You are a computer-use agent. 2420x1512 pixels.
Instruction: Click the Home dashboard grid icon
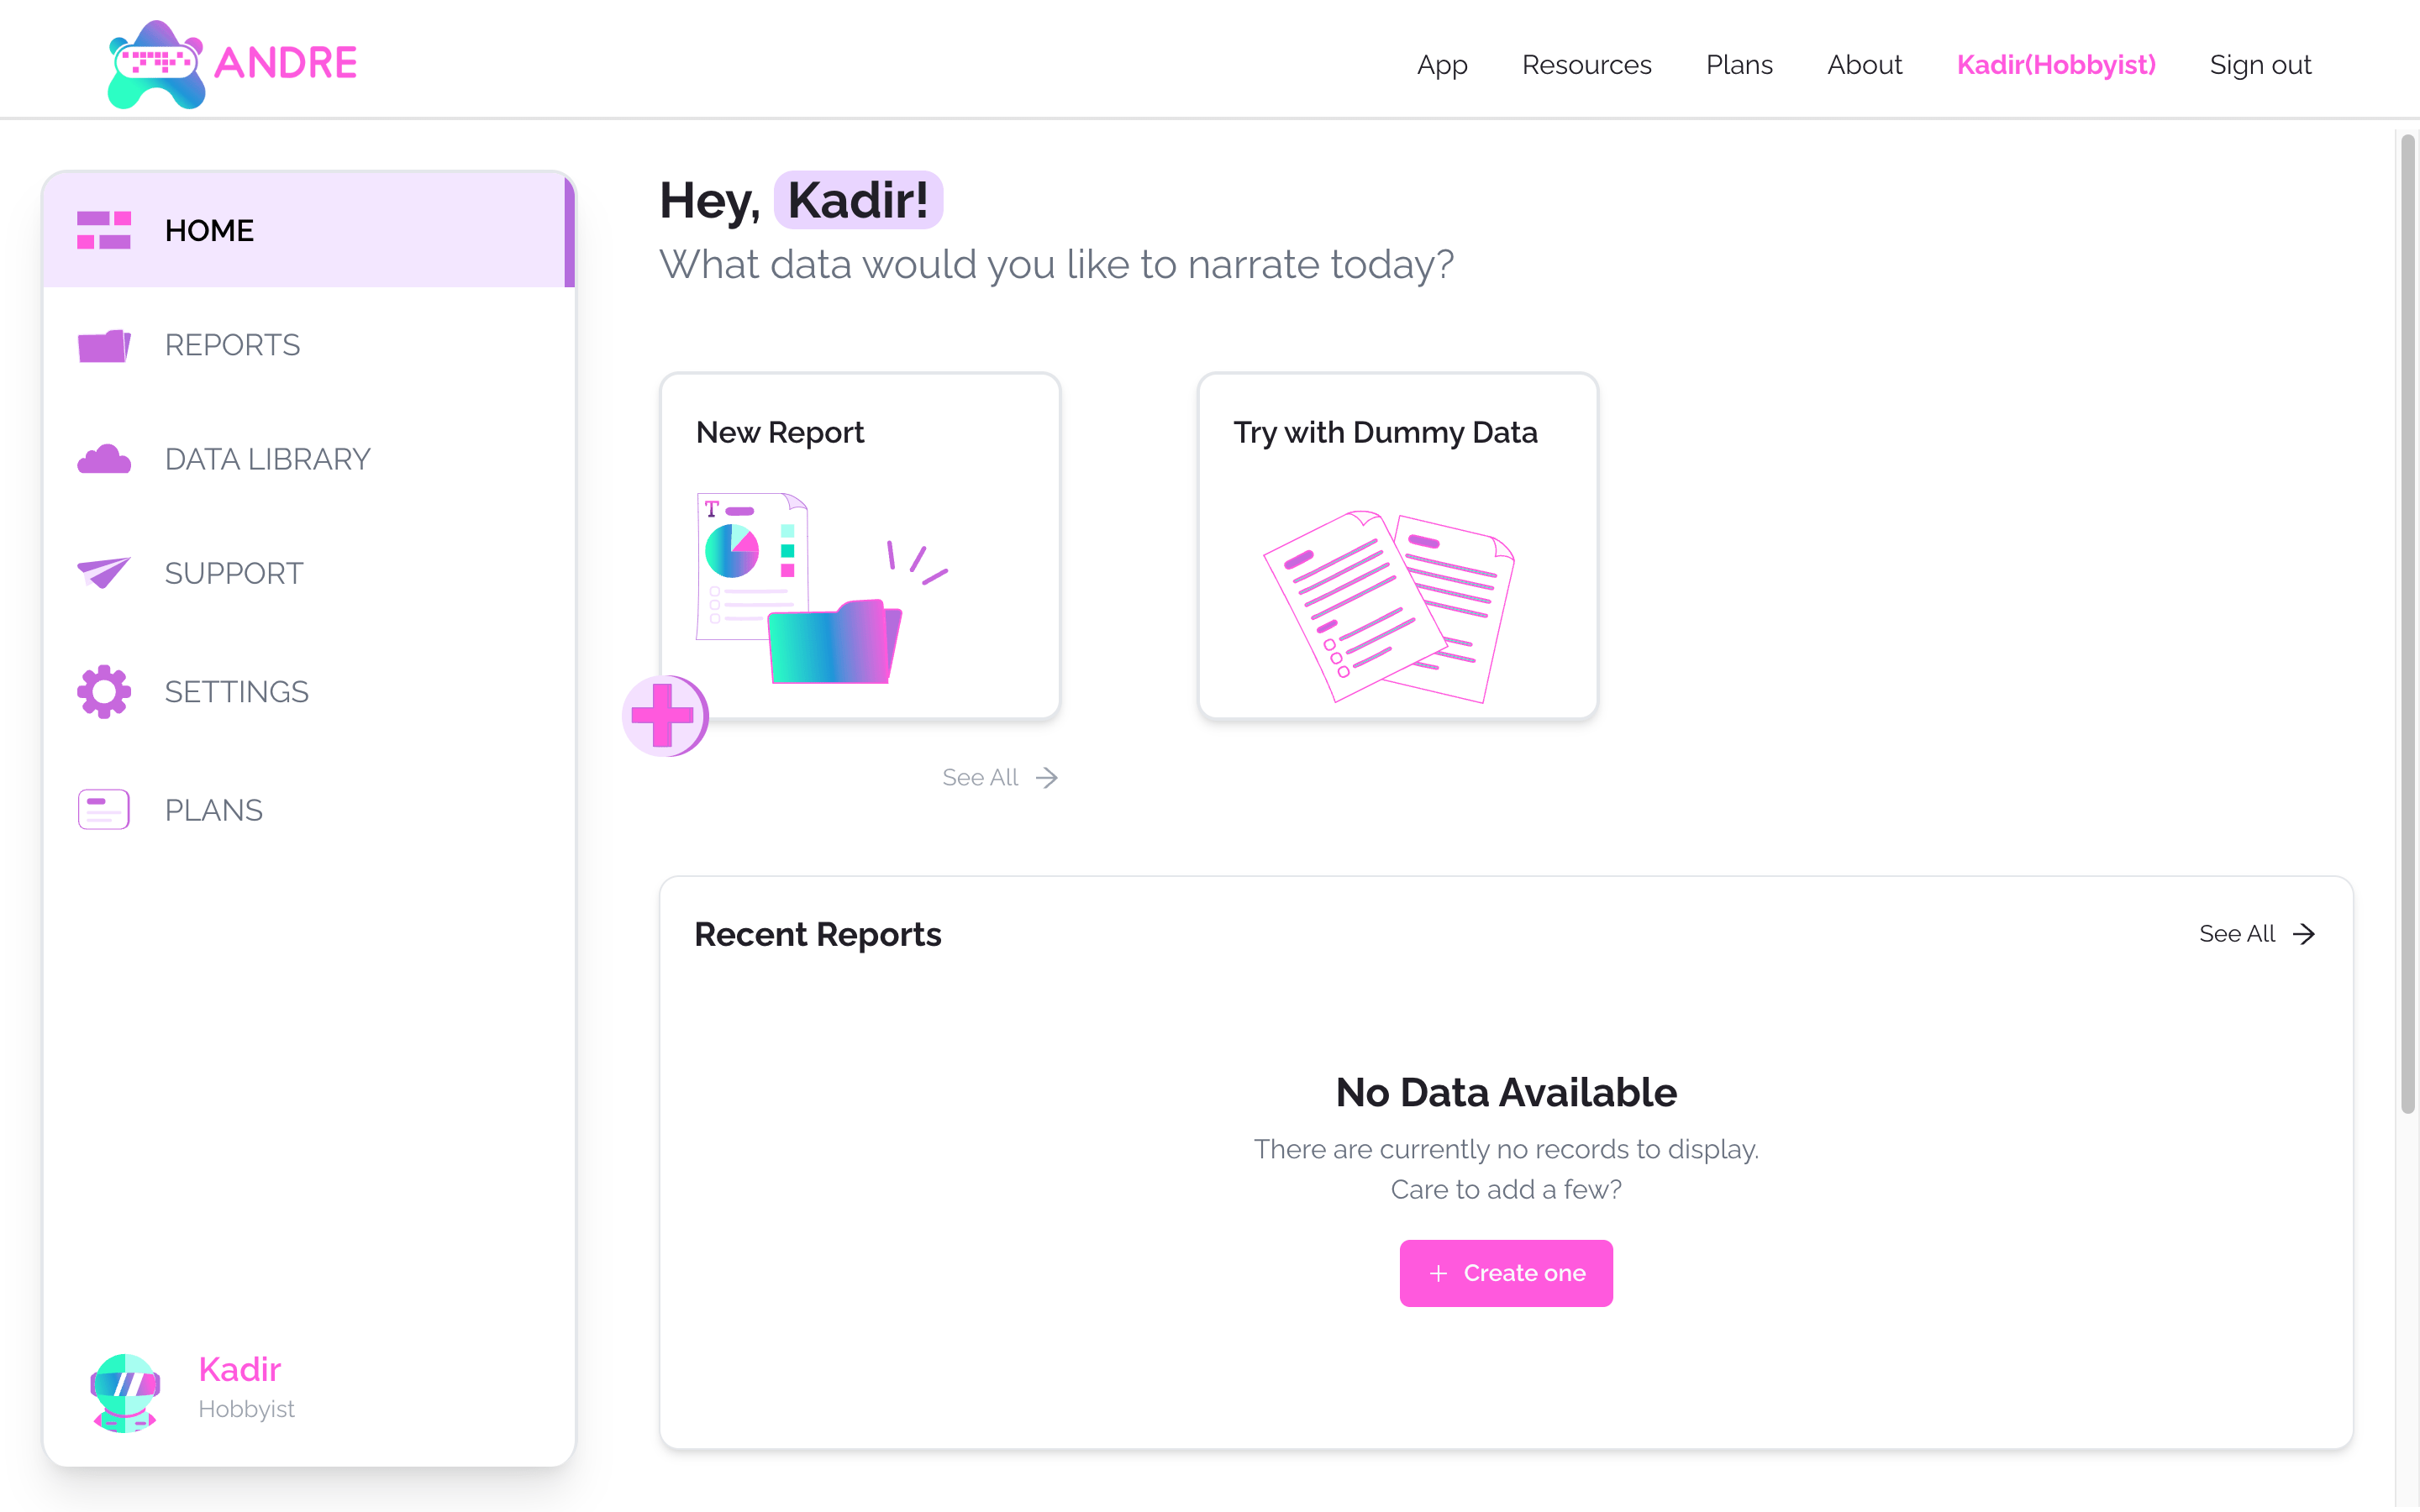(x=104, y=230)
